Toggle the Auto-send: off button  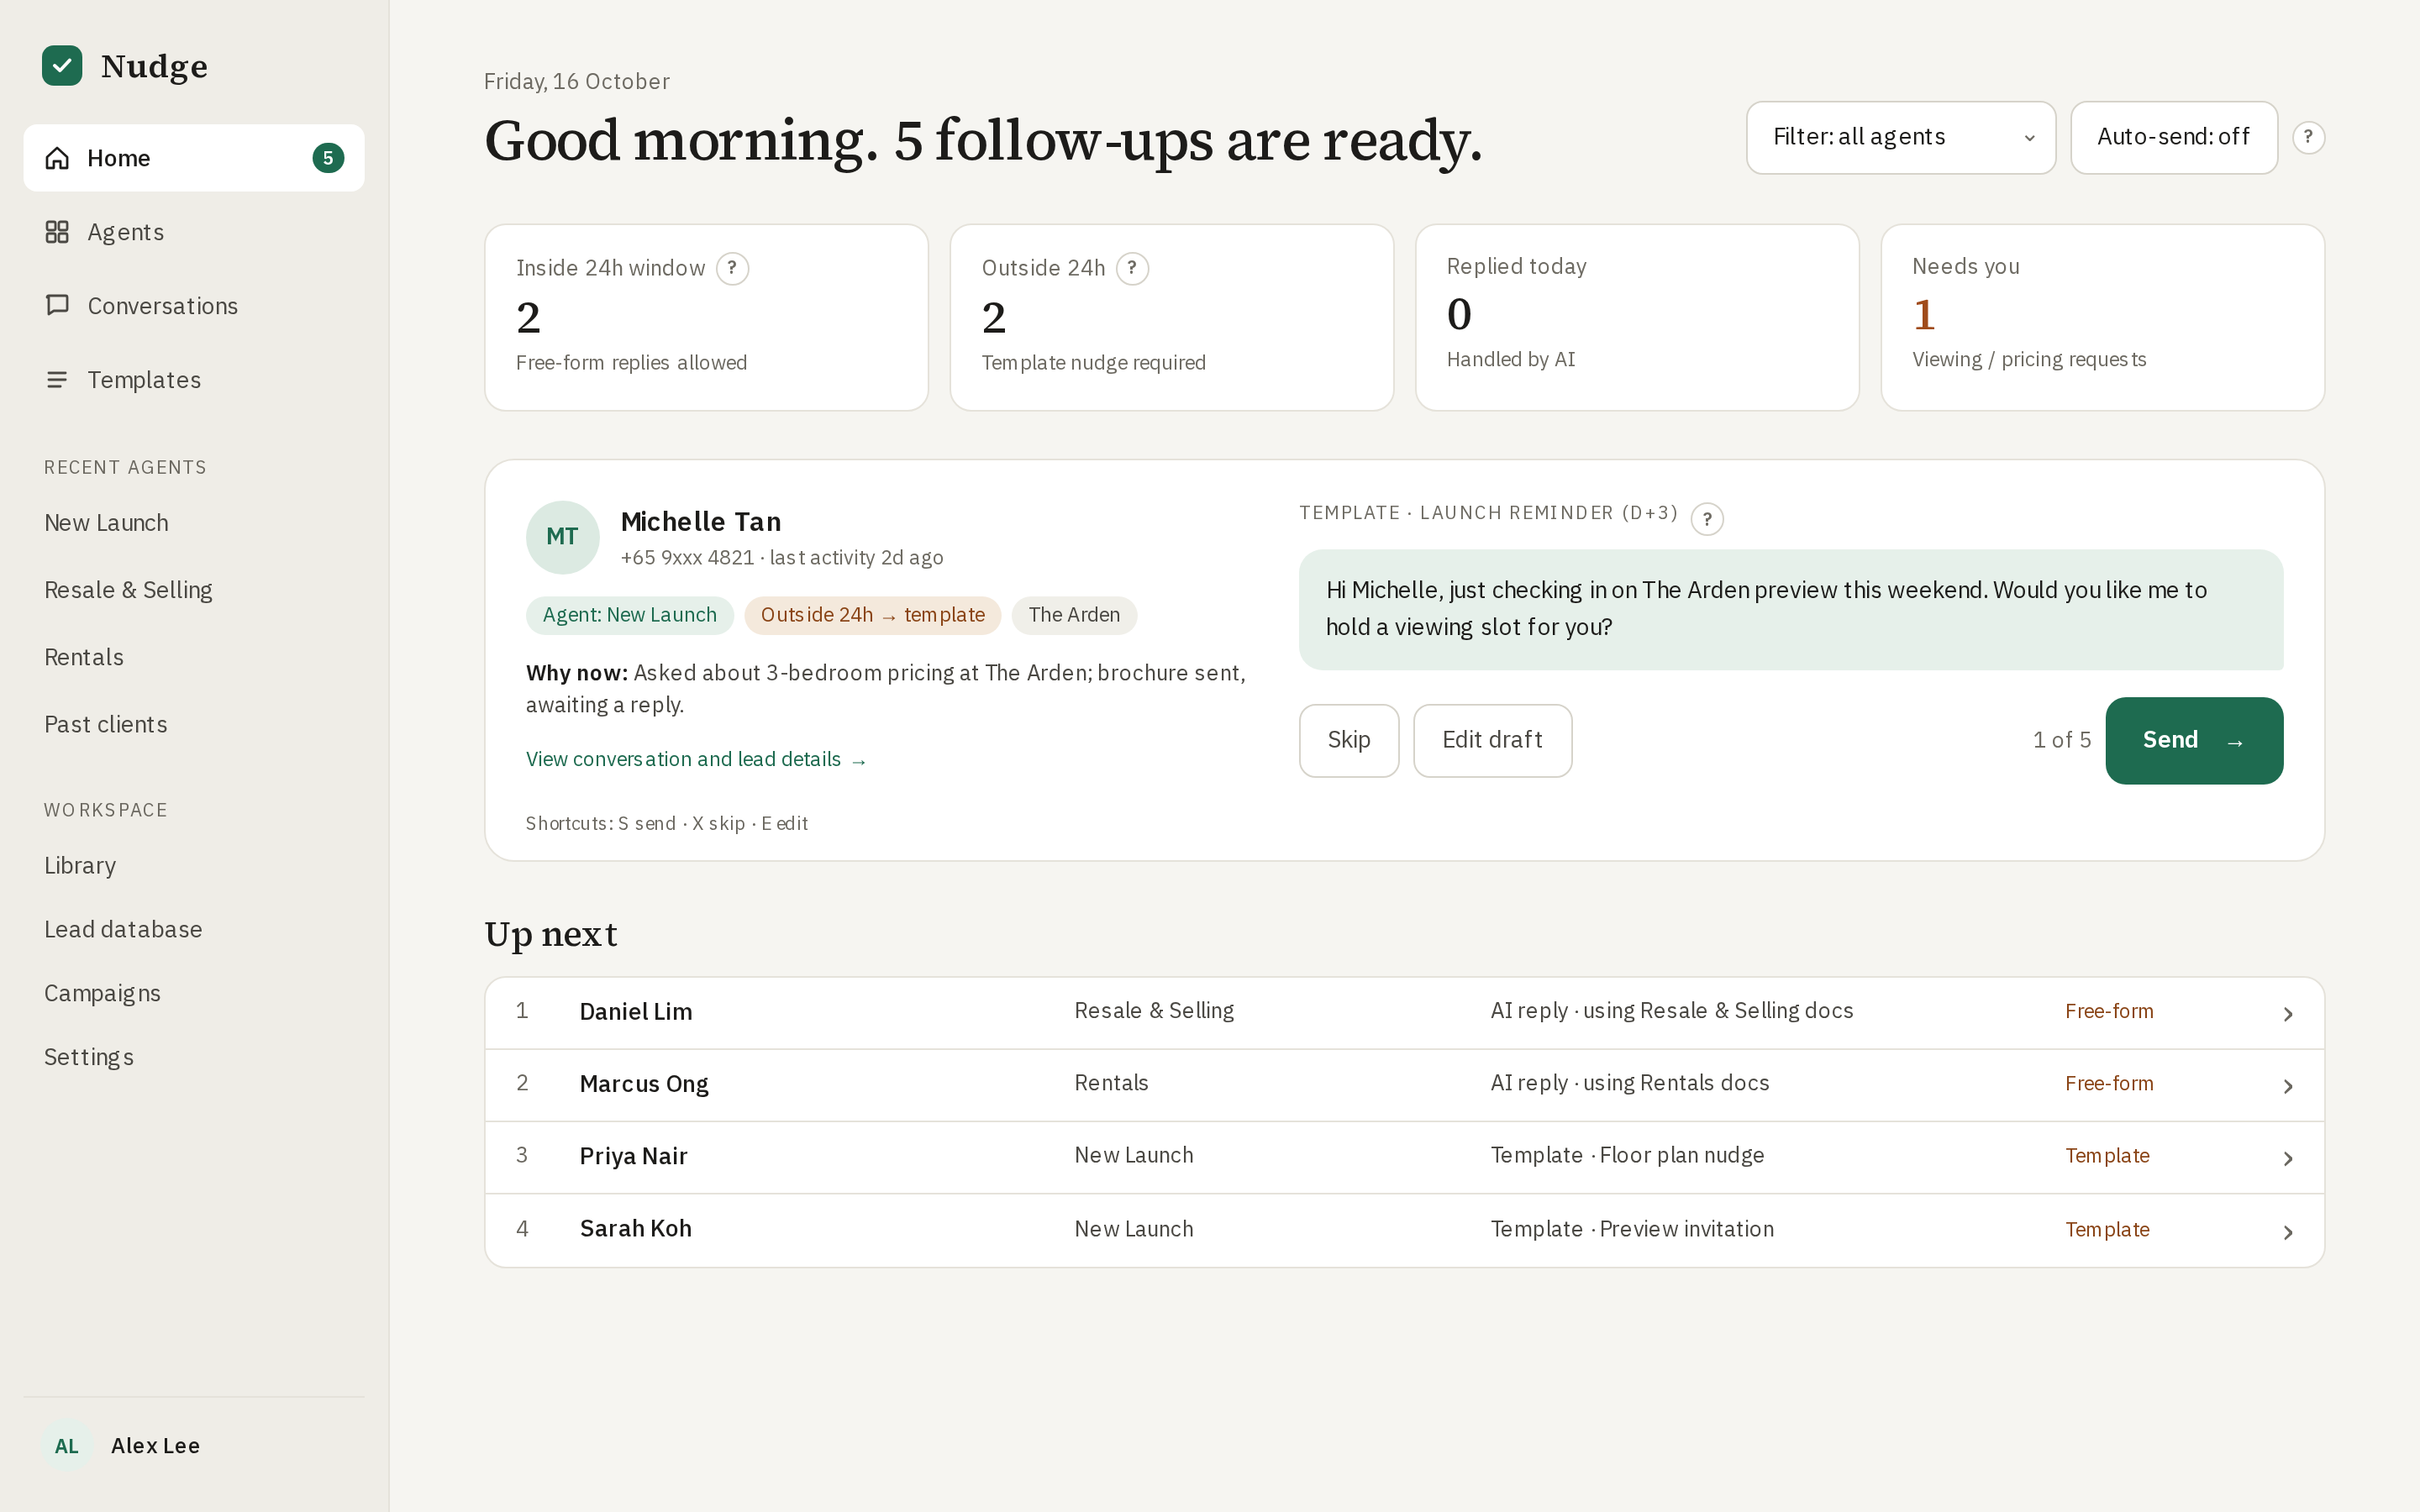point(2173,138)
